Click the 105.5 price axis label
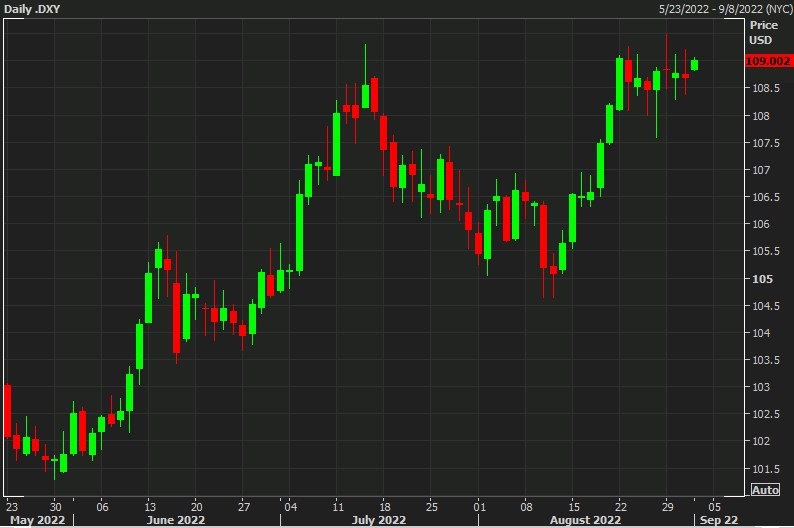 [765, 251]
